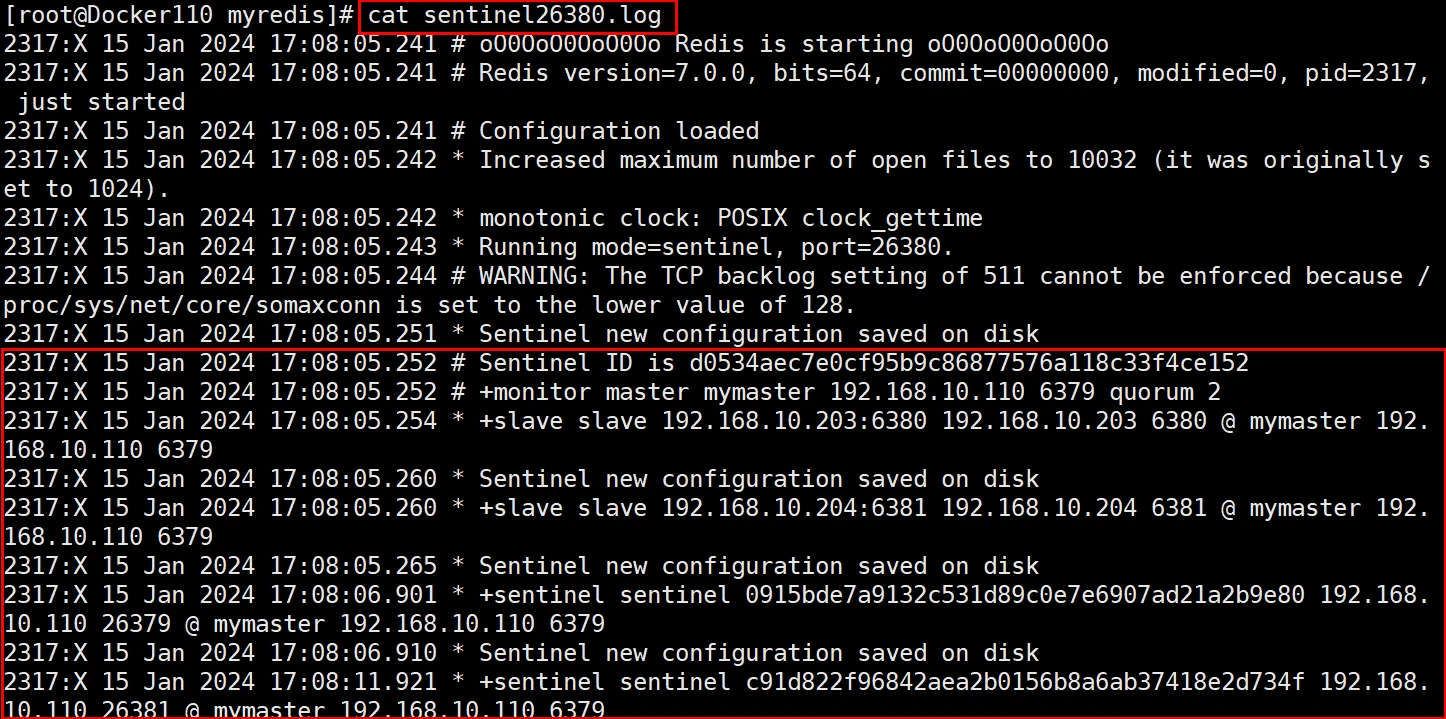
Task: Click the 17:08:05.251 Sentinel new configuration saved line
Action: coord(521,334)
